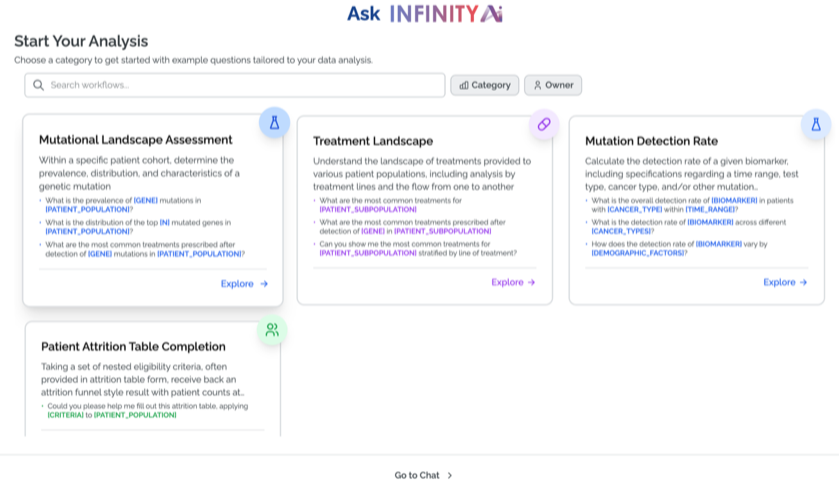Click the flask icon on Mutational Landscape Assessment card
This screenshot has height=482, width=839.
point(274,123)
